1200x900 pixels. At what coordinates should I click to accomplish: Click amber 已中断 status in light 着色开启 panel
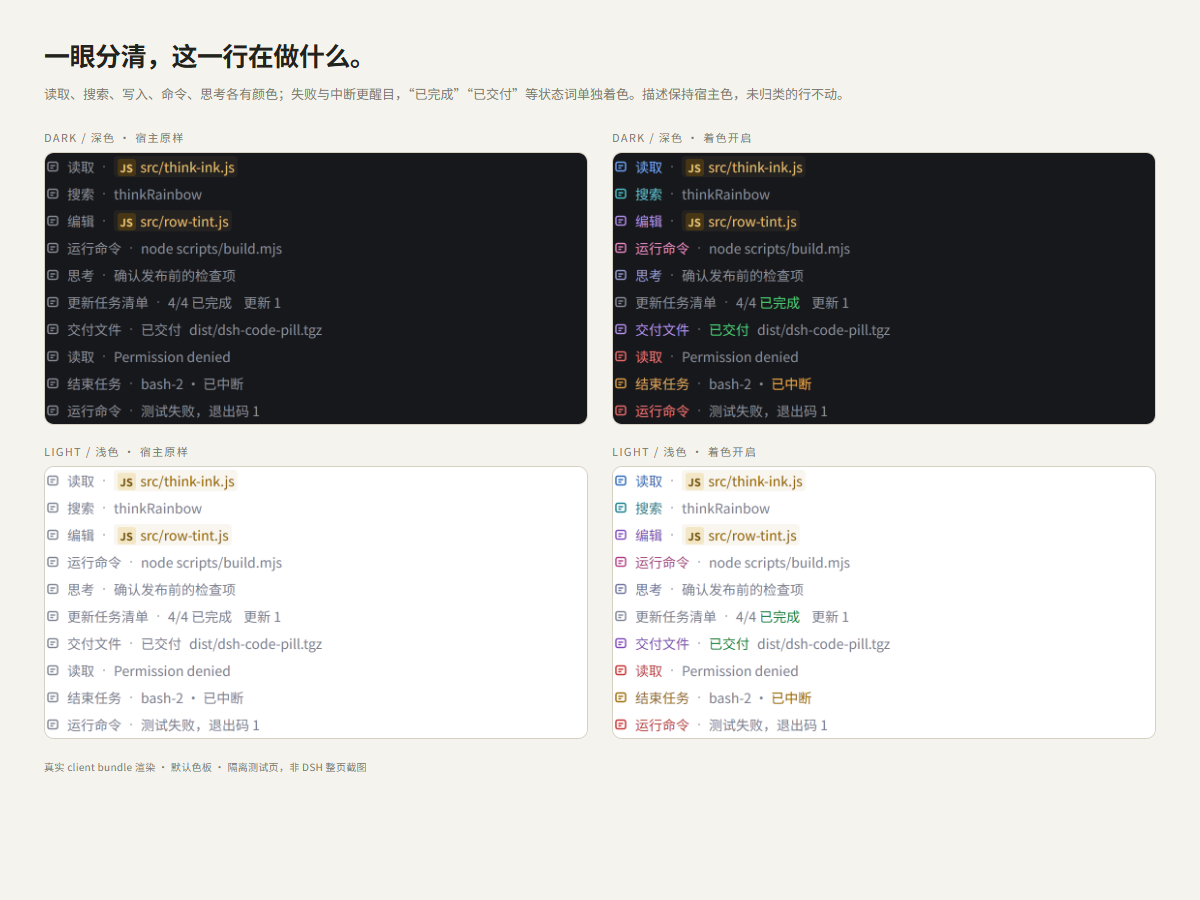coord(791,698)
